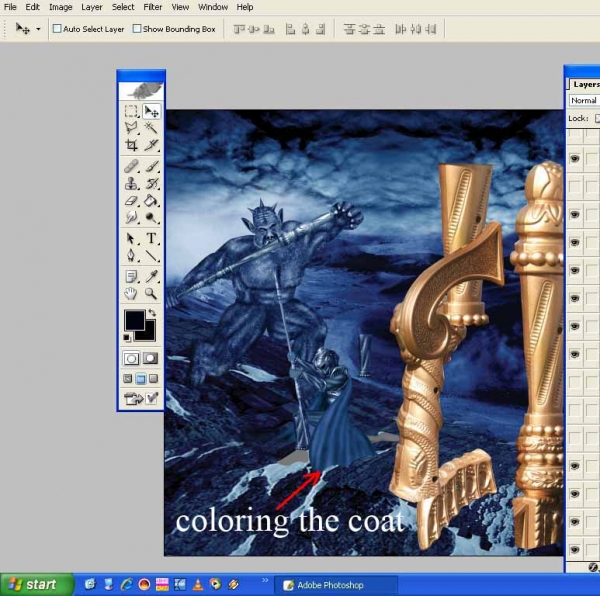Select the Dodge tool
The height and width of the screenshot is (596, 600).
[x=151, y=217]
